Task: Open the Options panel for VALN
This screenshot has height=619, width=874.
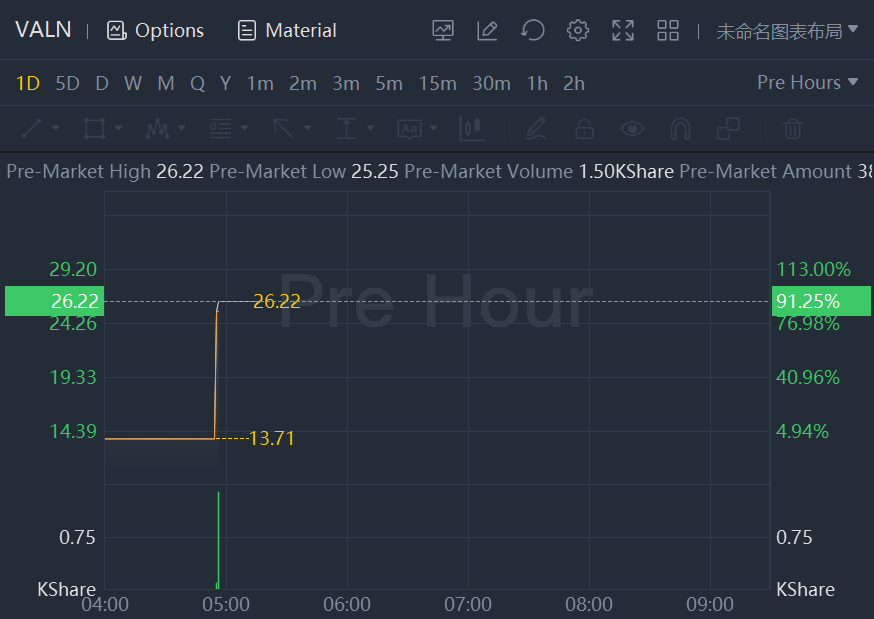Action: point(155,31)
